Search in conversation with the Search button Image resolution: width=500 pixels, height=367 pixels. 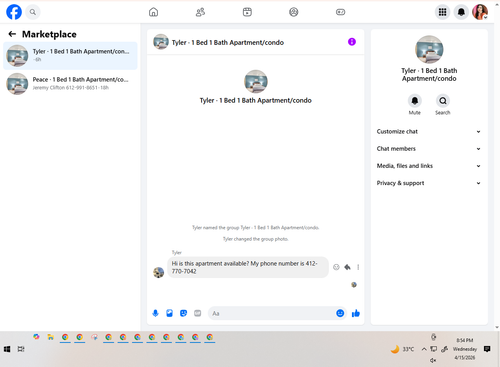[x=443, y=101]
